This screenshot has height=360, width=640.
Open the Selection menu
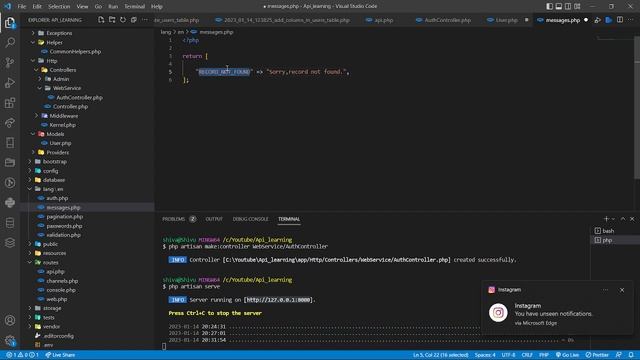59,6
